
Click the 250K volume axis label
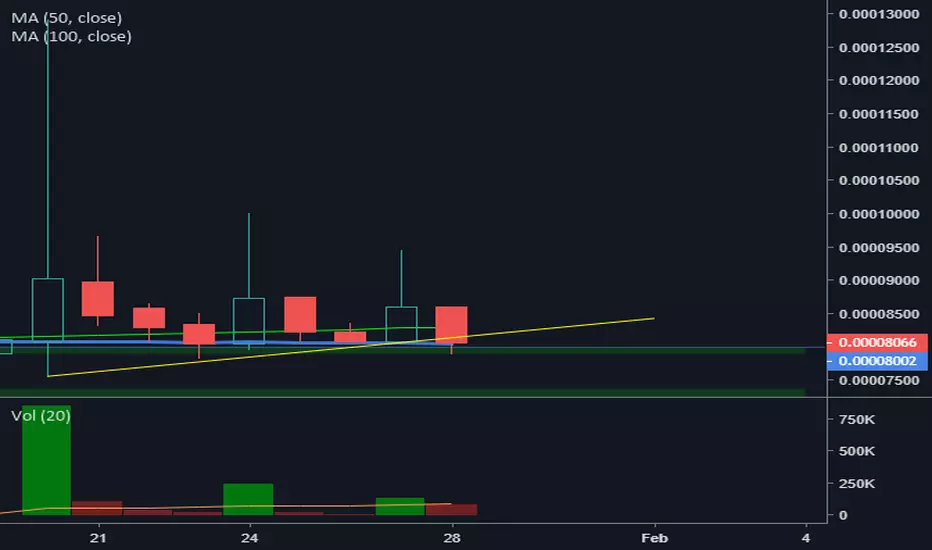pyautogui.click(x=857, y=483)
